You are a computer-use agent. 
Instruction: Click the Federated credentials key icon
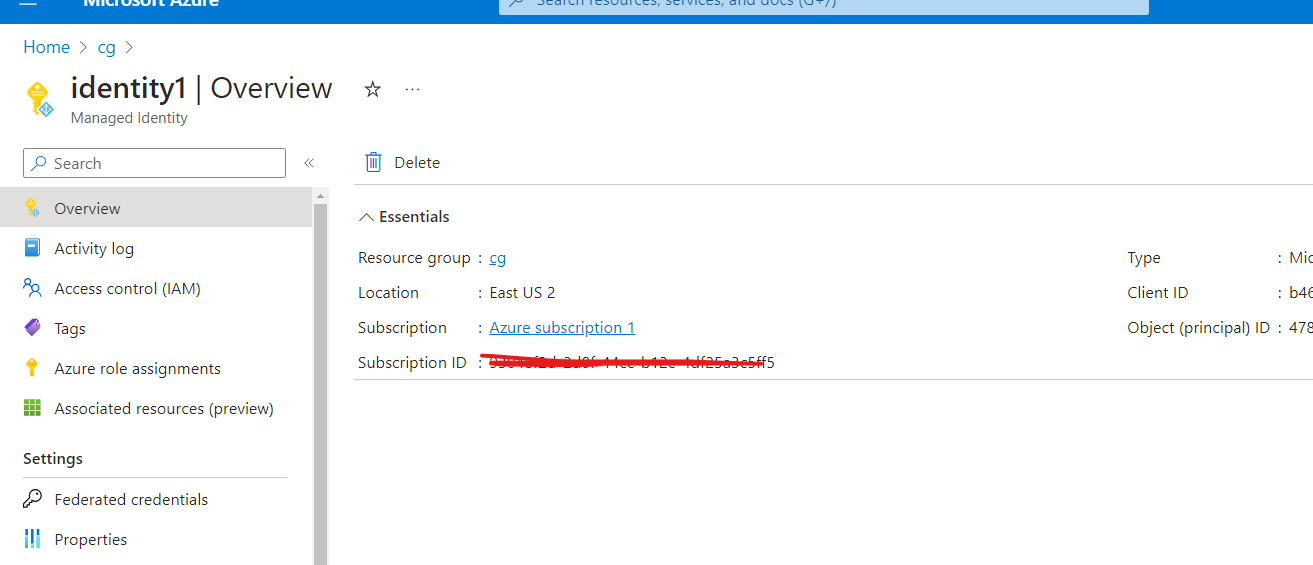(x=32, y=499)
